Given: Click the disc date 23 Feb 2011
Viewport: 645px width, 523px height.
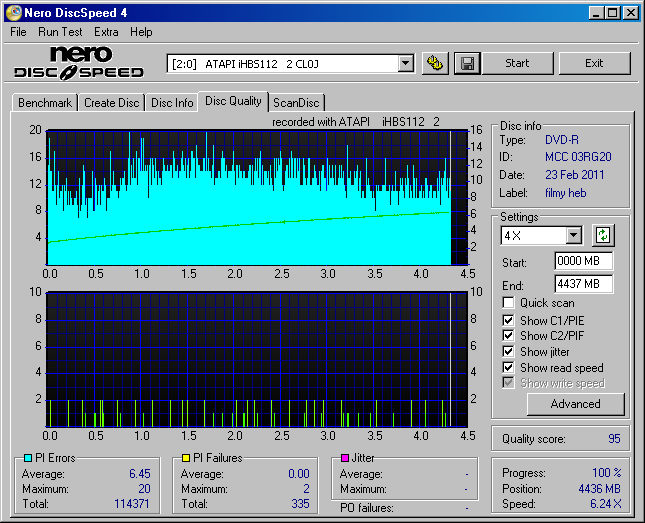Looking at the screenshot, I should pos(575,175).
